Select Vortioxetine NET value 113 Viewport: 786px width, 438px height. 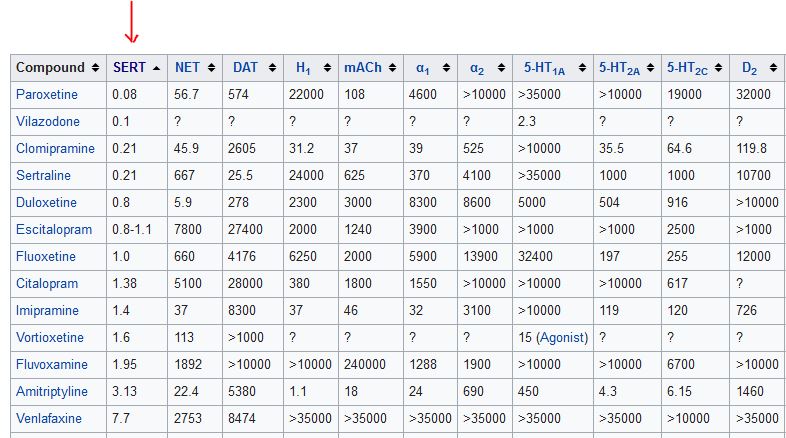tap(184, 338)
